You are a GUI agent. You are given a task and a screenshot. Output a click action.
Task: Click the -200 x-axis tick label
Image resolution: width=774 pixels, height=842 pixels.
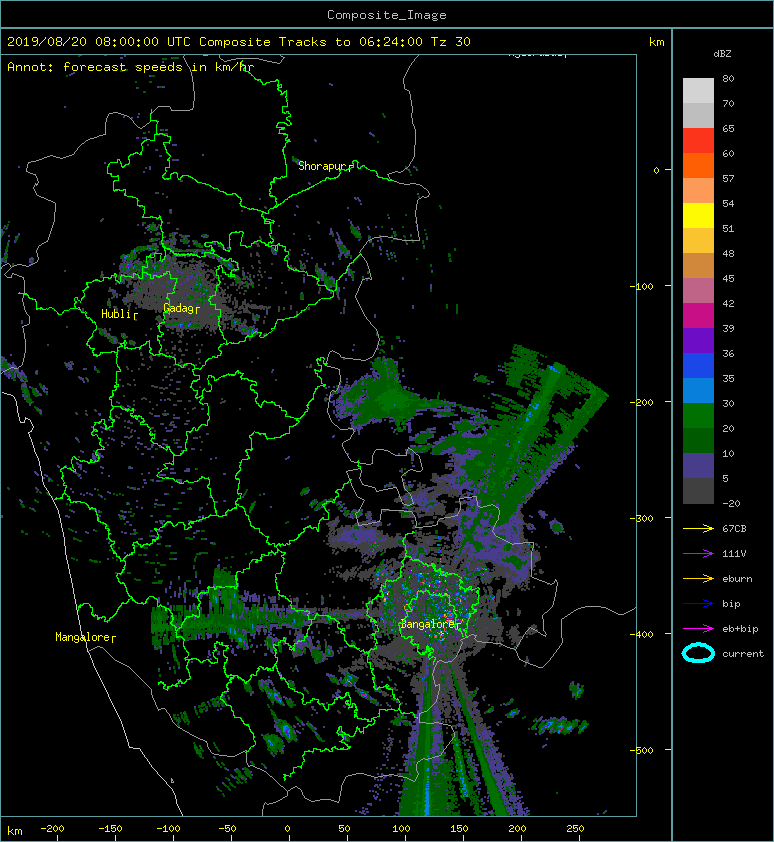(52, 829)
